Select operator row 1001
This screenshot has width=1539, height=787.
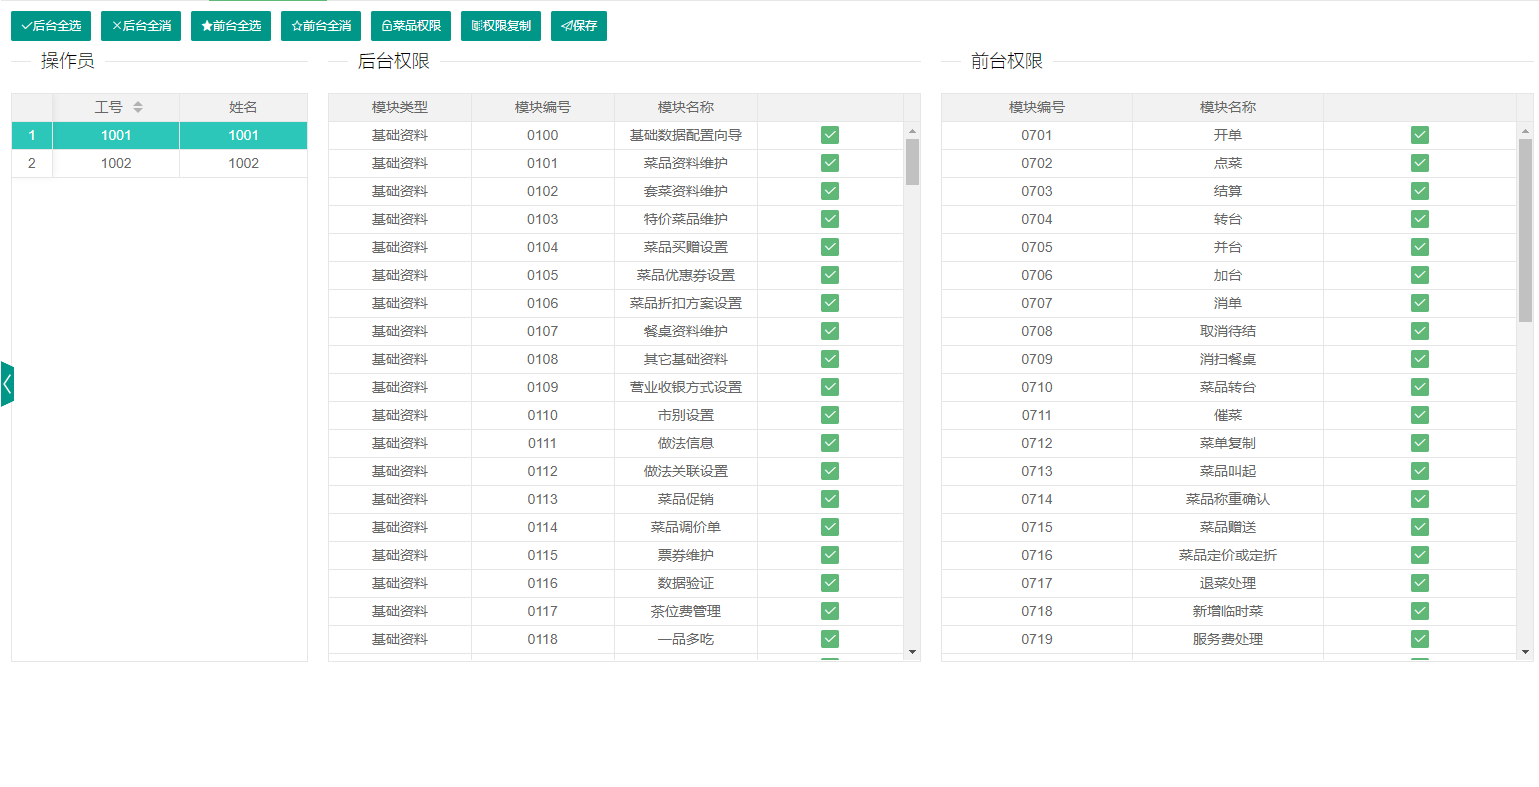pyautogui.click(x=116, y=135)
